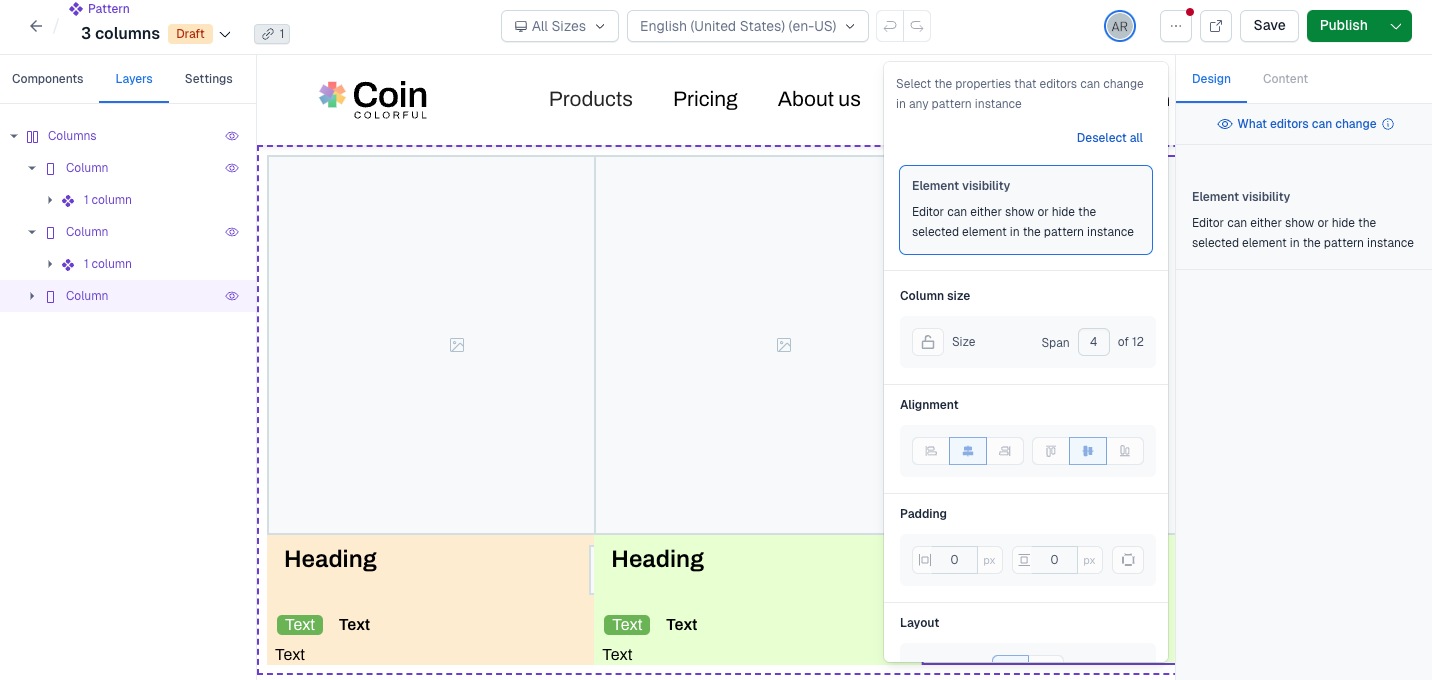This screenshot has width=1432, height=680.
Task: Select the align vertical bottom icon
Action: click(x=1126, y=451)
